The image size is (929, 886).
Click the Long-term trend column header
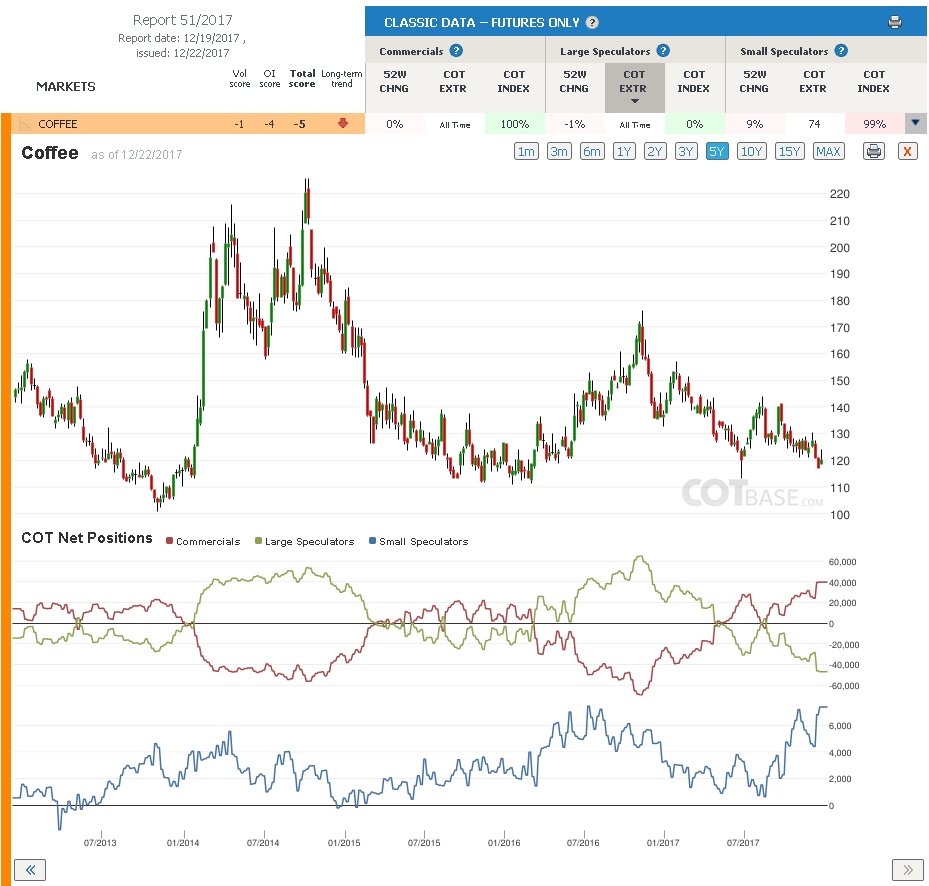tap(342, 78)
